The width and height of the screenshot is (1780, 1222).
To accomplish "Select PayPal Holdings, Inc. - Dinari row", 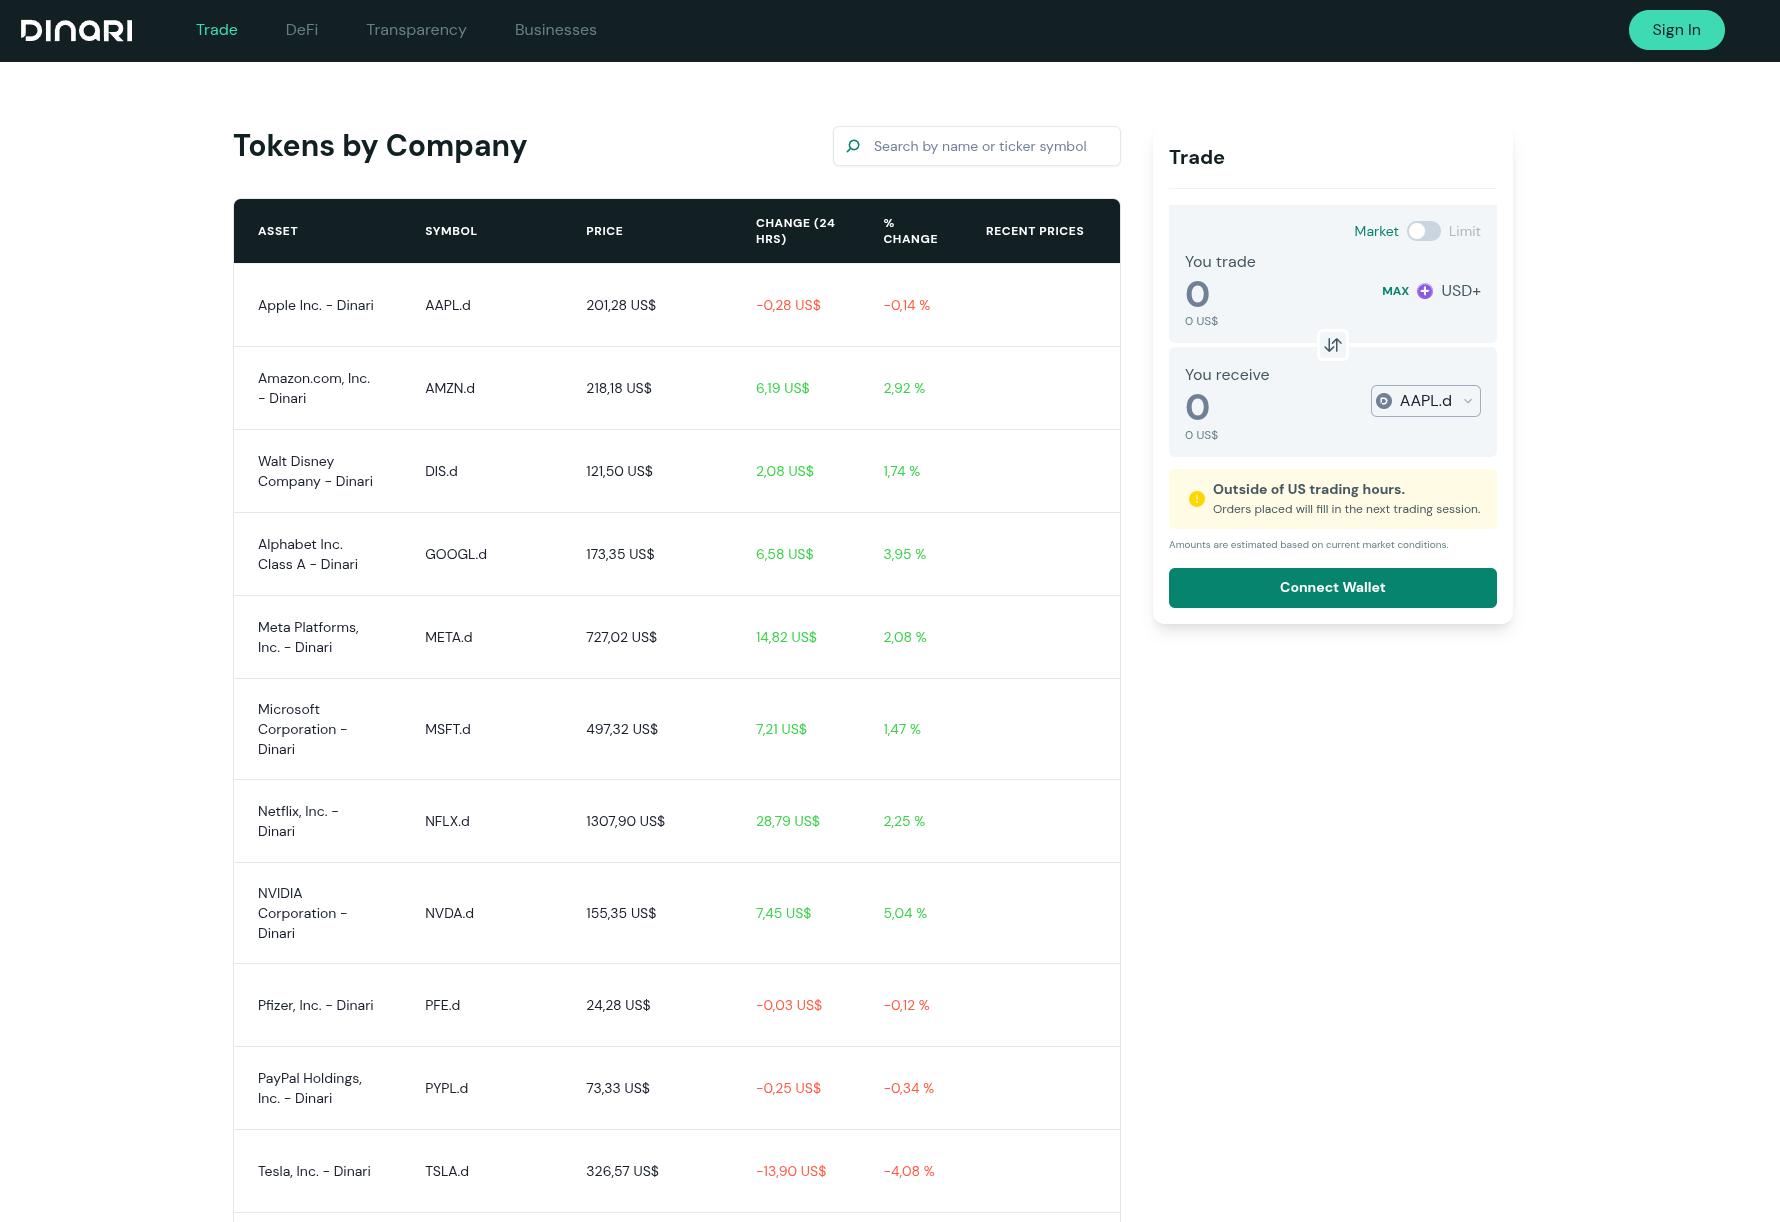I will point(677,1088).
